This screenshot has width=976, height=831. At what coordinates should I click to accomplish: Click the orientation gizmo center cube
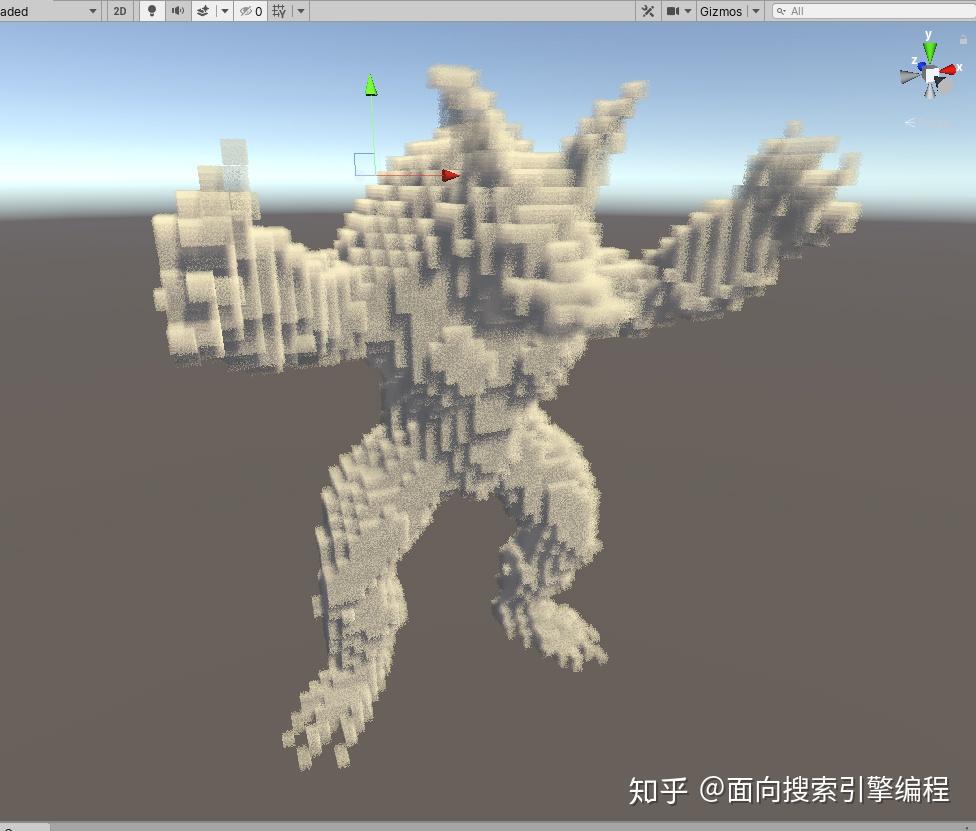click(x=932, y=75)
